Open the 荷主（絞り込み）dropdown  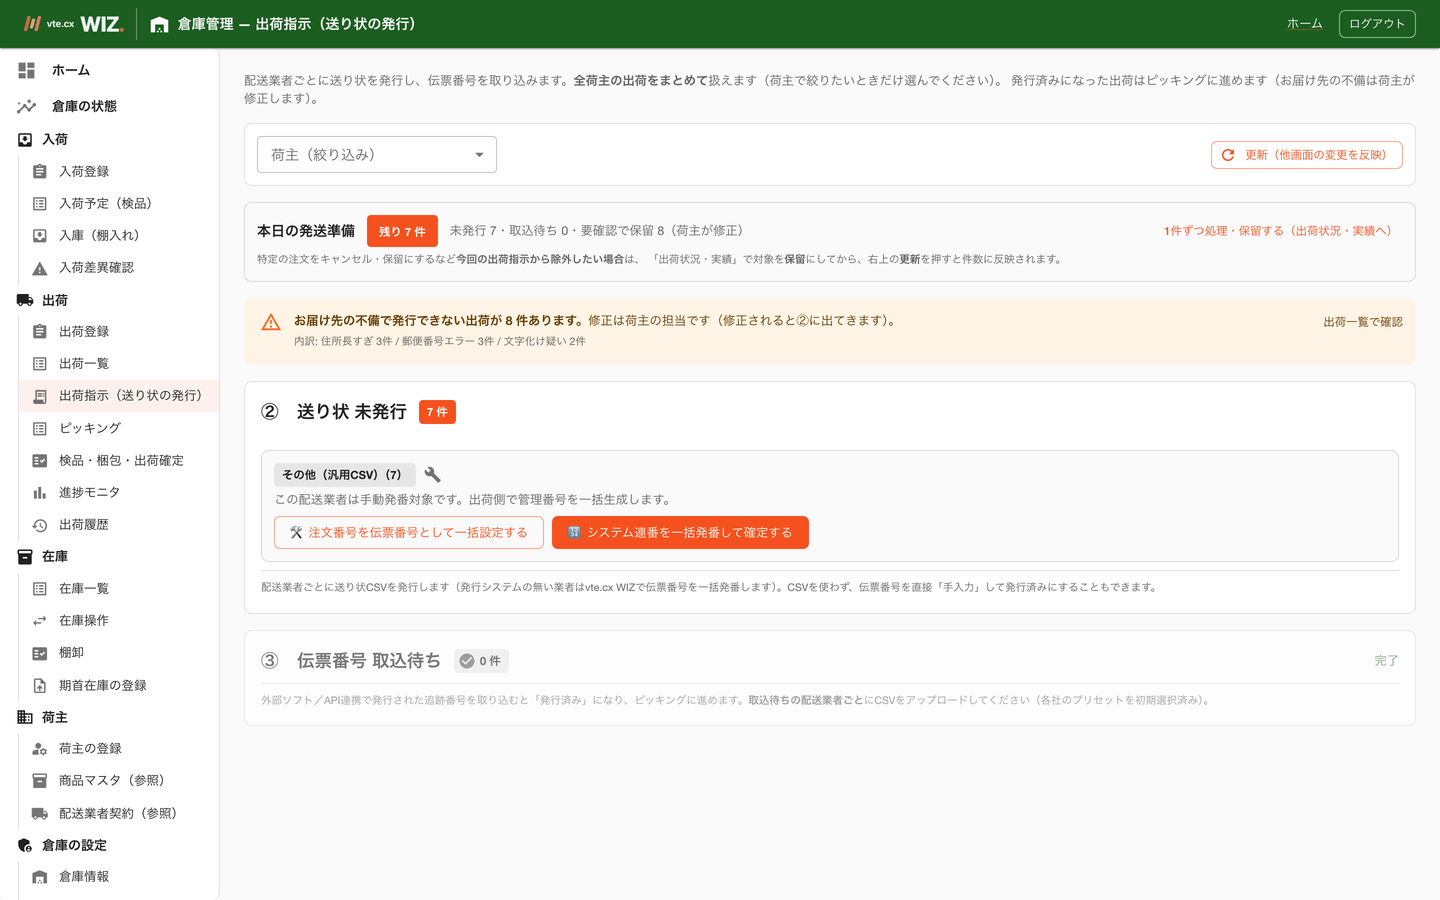[377, 154]
